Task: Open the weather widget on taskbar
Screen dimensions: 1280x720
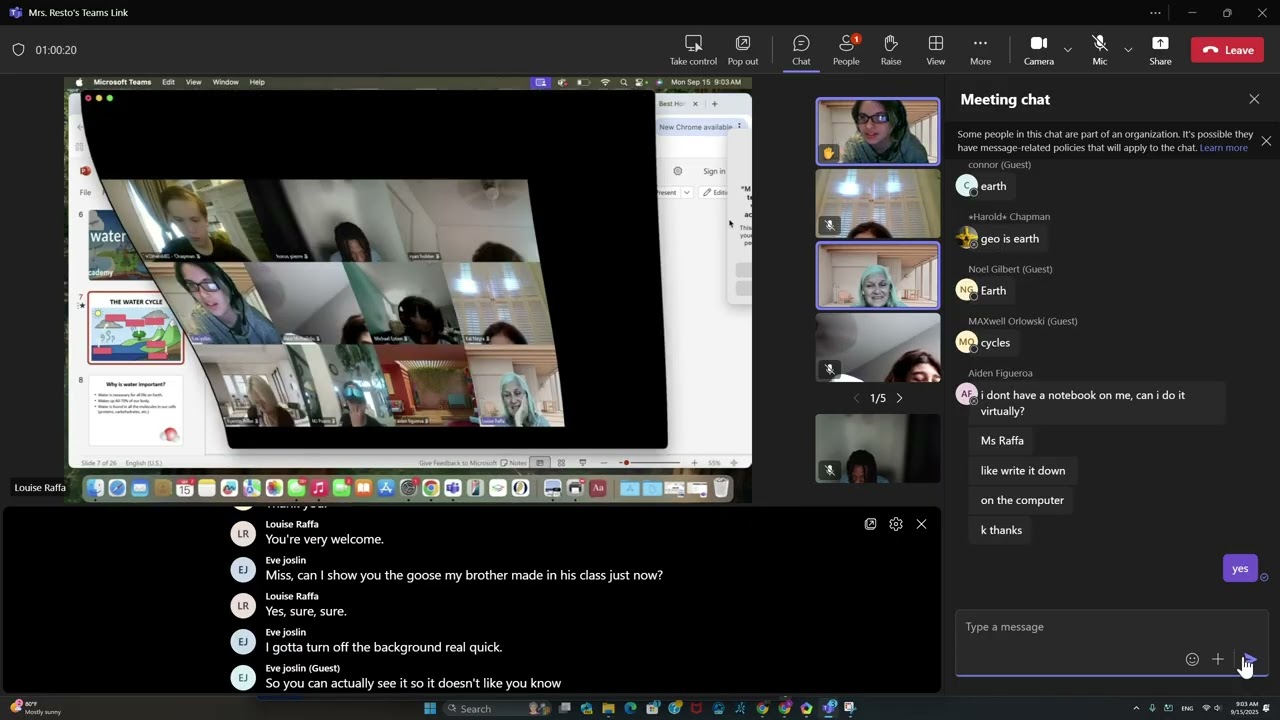Action: [35, 708]
